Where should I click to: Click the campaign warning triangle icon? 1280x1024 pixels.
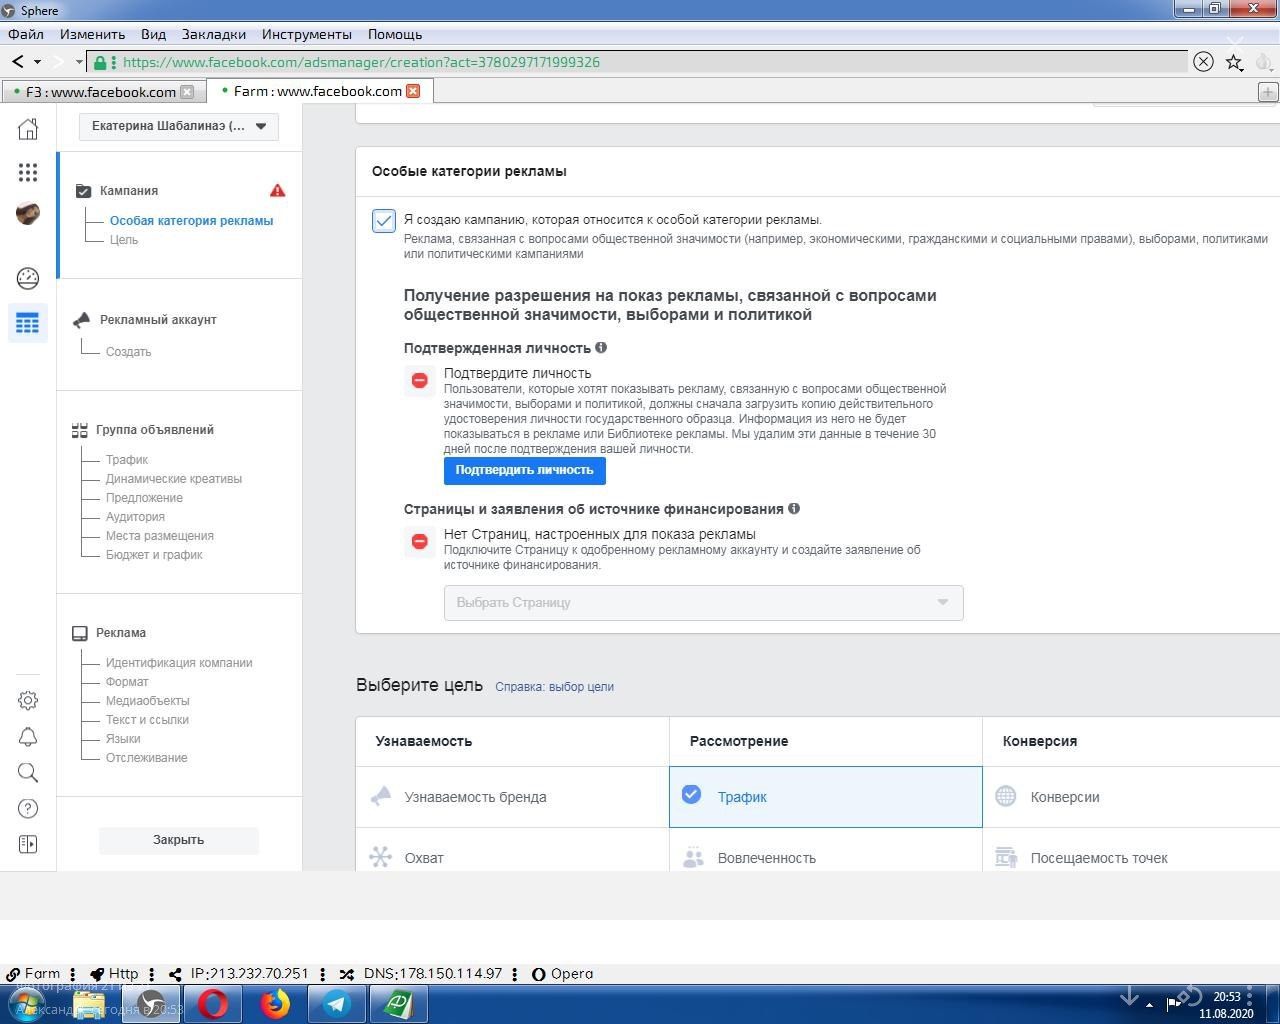277,190
